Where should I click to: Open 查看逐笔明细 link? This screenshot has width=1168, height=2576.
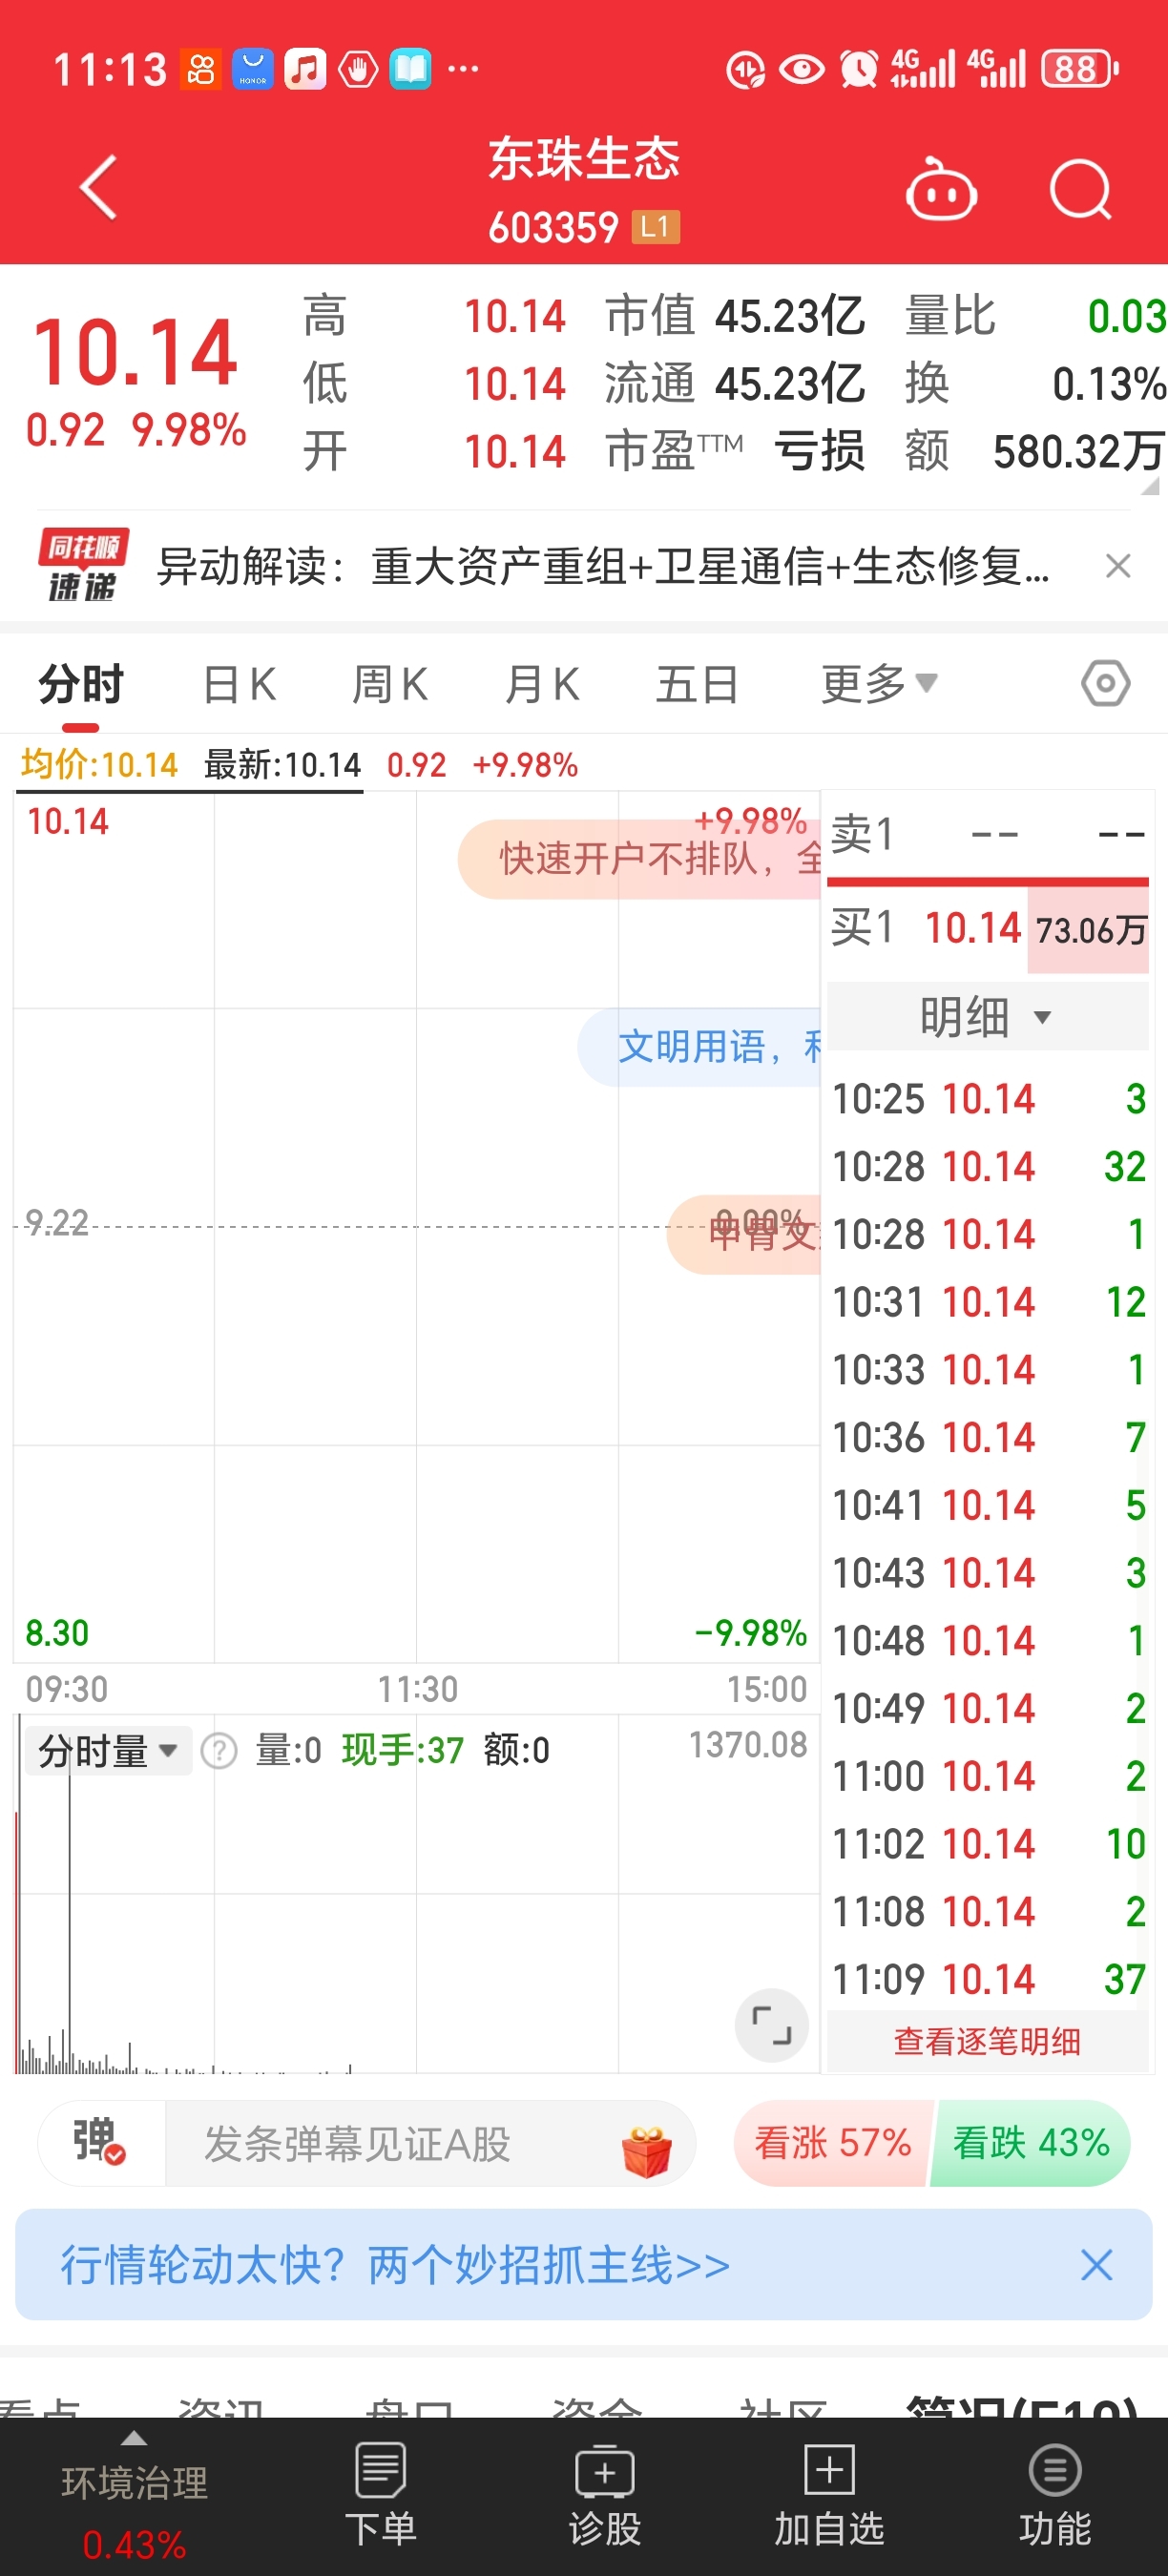987,2040
